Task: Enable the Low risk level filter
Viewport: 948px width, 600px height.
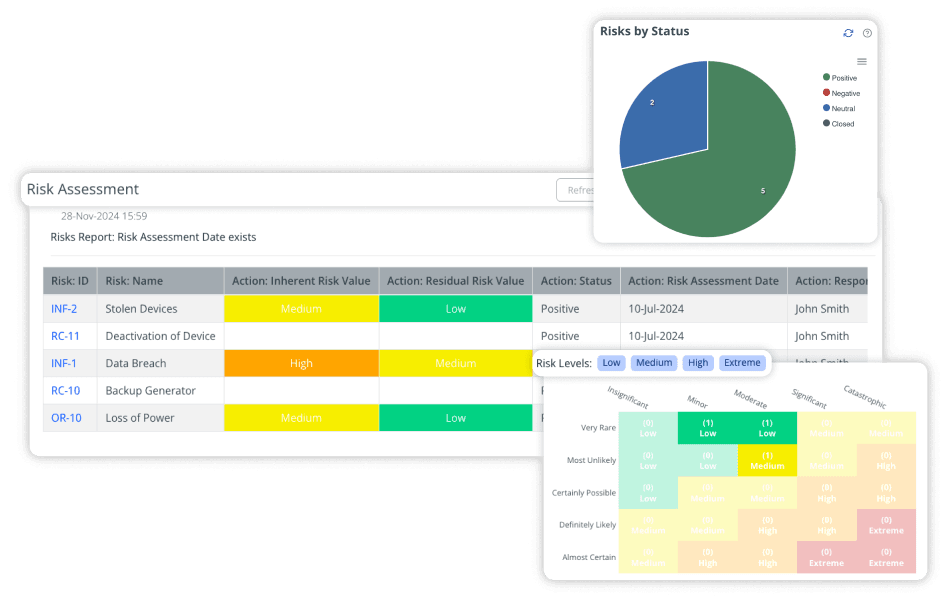Action: 611,363
